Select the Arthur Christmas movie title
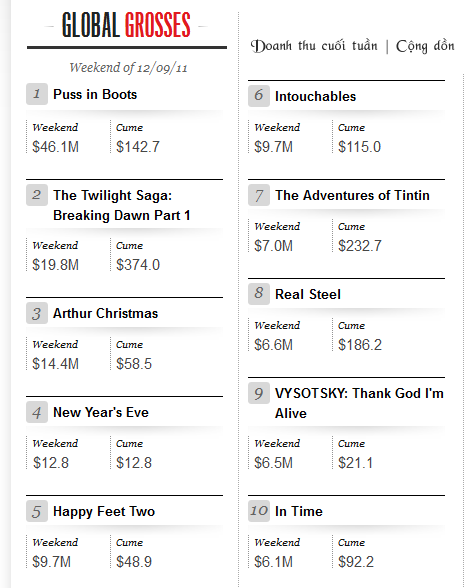Image resolution: width=468 pixels, height=588 pixels. tap(105, 313)
